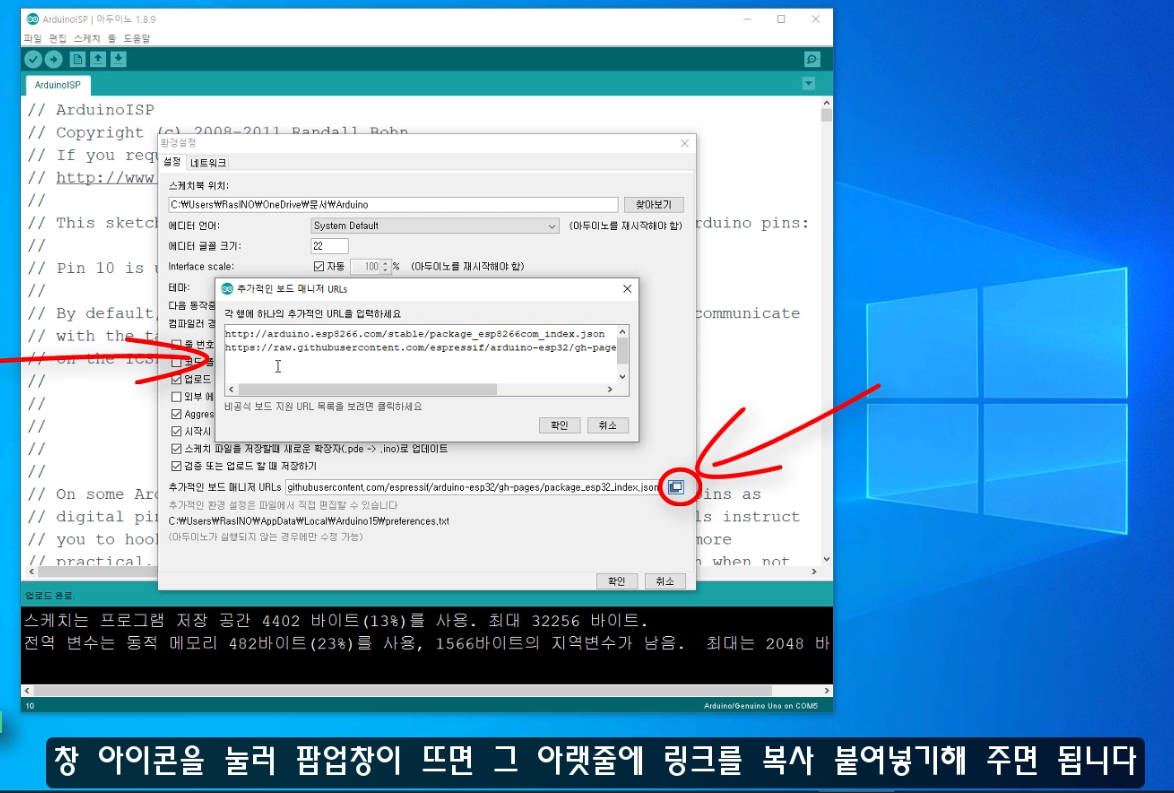1174x793 pixels.
Task: Toggle the 스케치 파일 확장자 업데이트 checkbox
Action: pyautogui.click(x=176, y=449)
